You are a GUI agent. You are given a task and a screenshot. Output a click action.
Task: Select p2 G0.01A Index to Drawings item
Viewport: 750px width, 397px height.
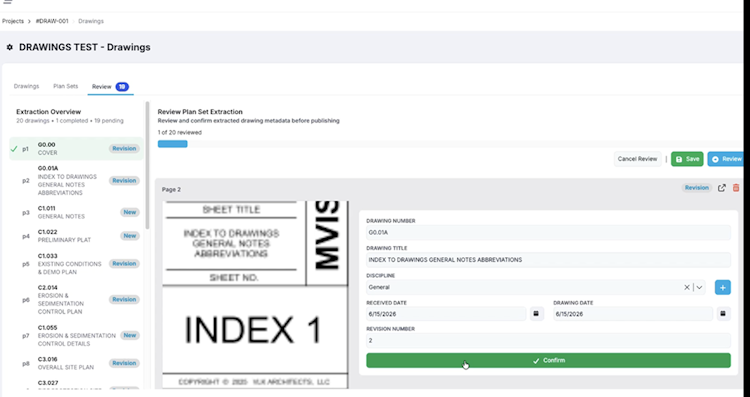pyautogui.click(x=76, y=180)
